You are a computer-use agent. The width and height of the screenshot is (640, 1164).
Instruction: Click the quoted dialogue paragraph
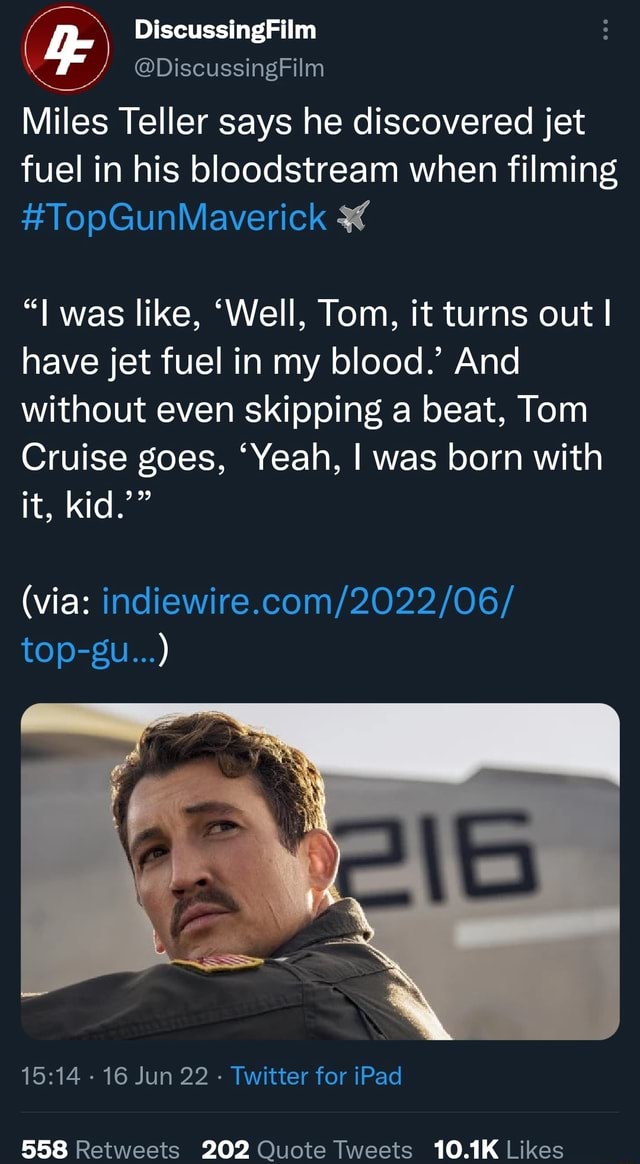(x=300, y=400)
